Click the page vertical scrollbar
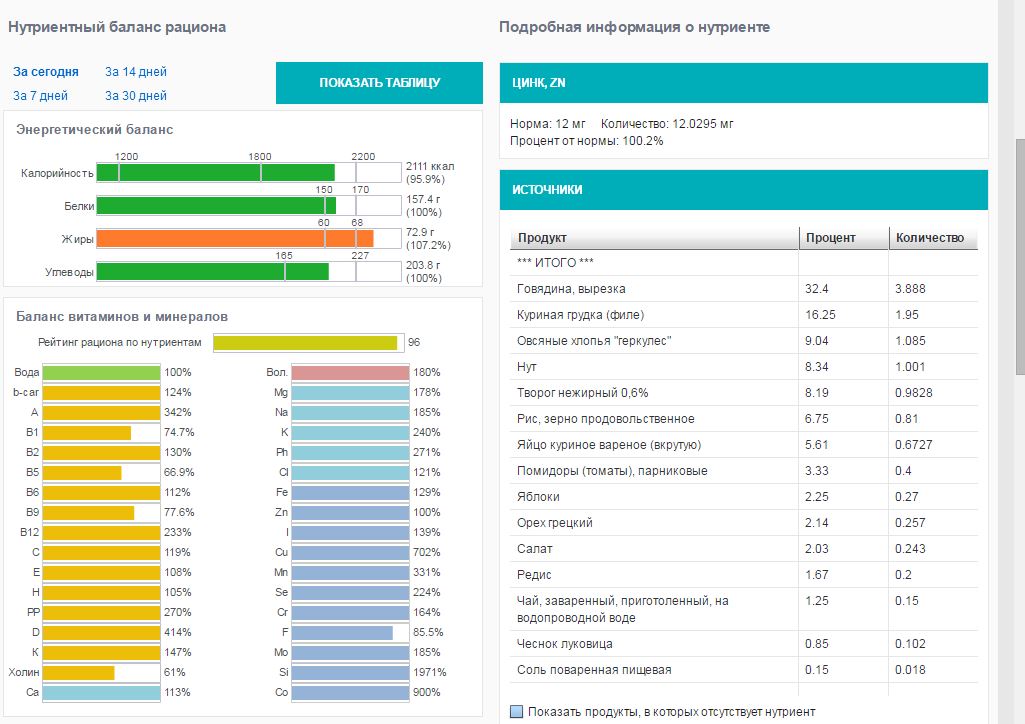 pyautogui.click(x=1019, y=250)
